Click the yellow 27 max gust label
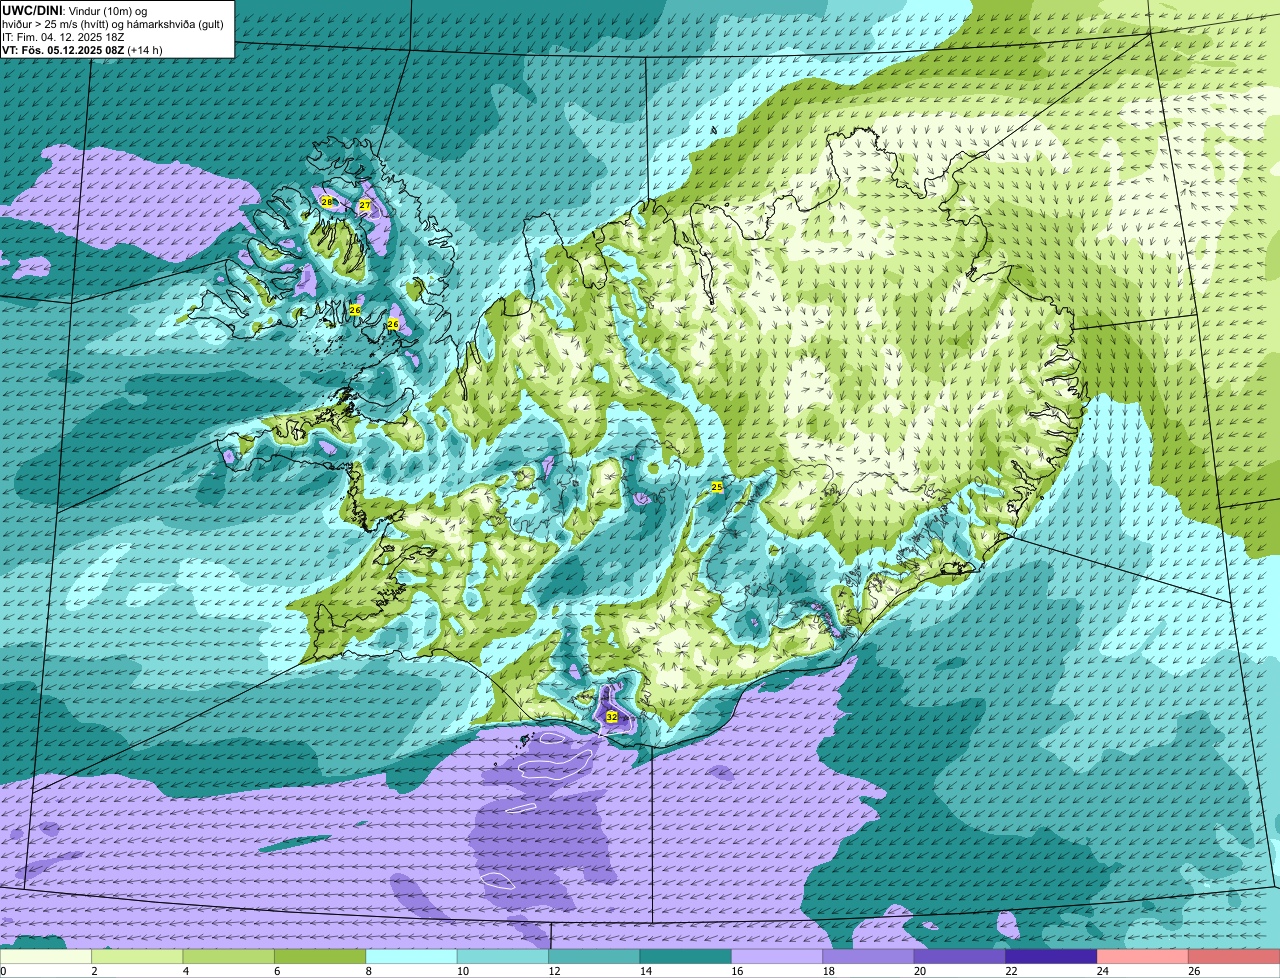1280x978 pixels. pos(365,205)
